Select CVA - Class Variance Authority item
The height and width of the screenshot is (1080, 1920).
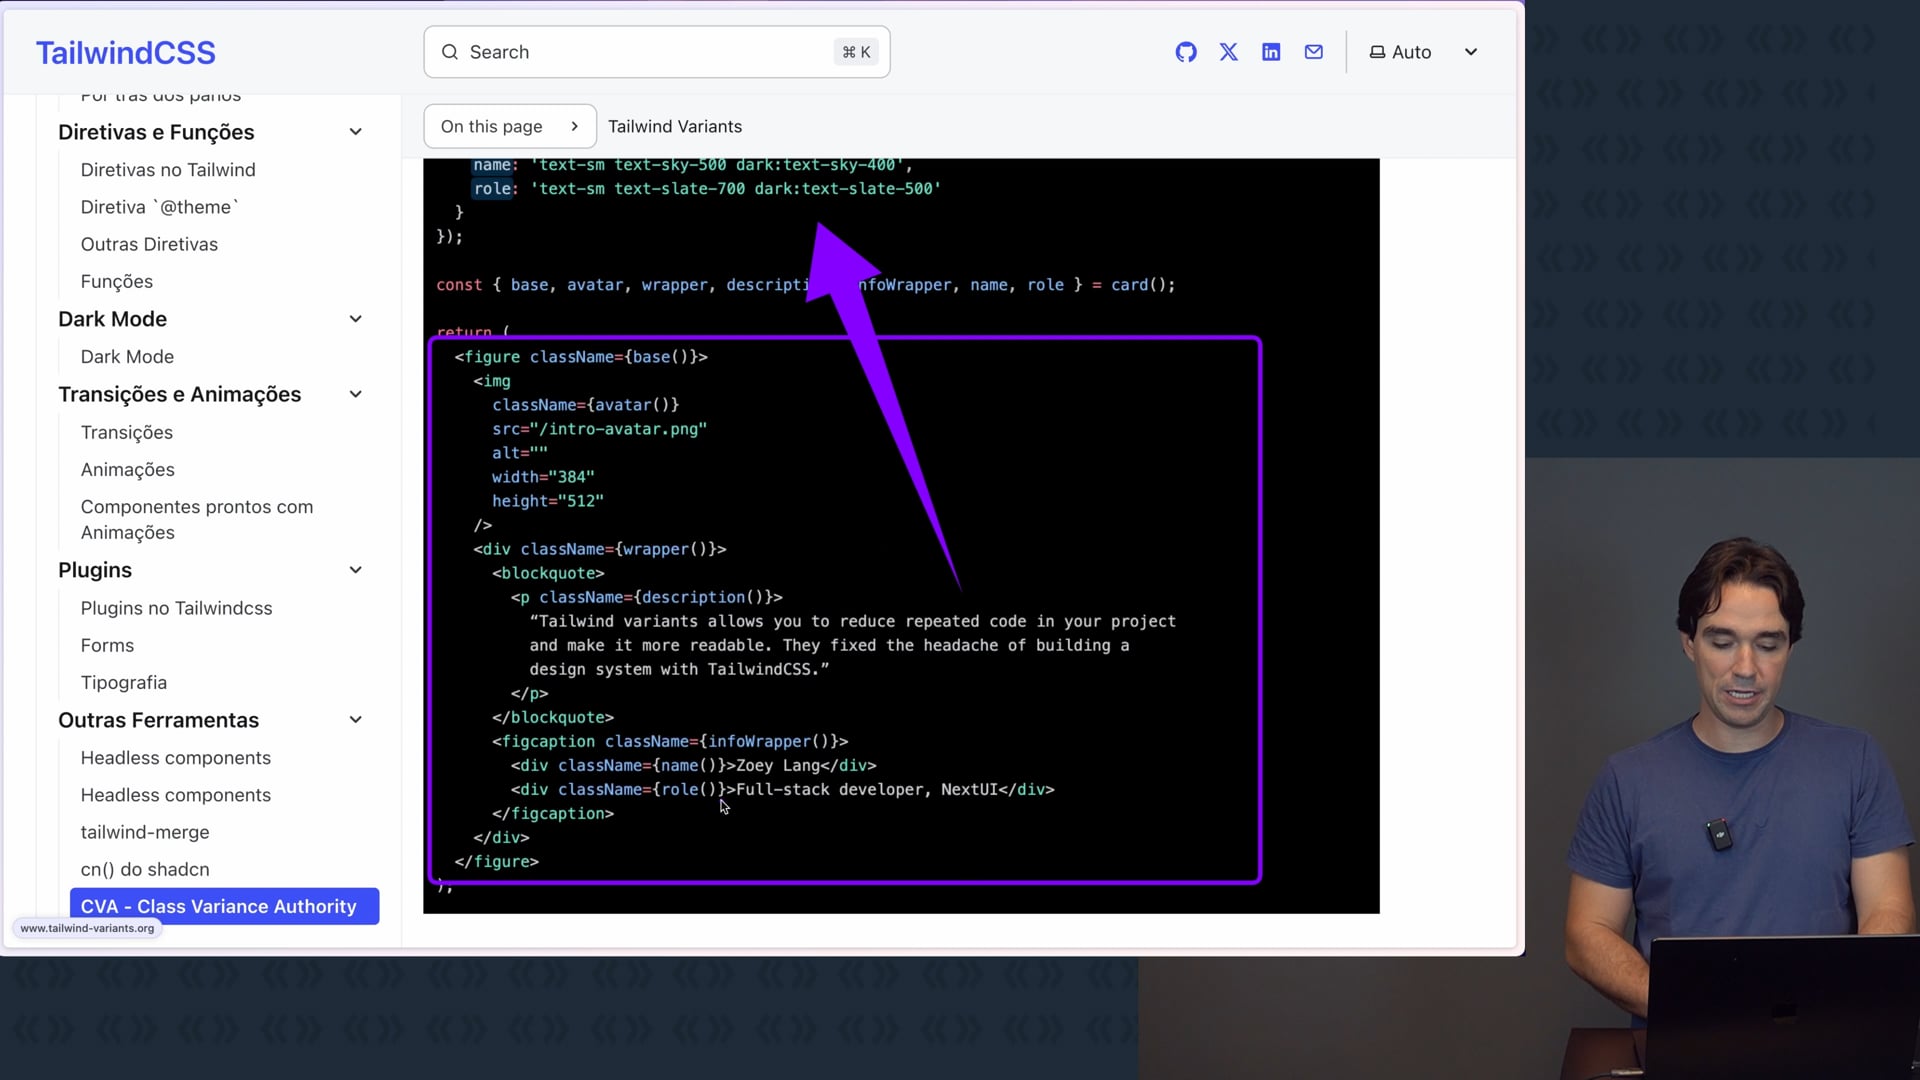coord(224,906)
